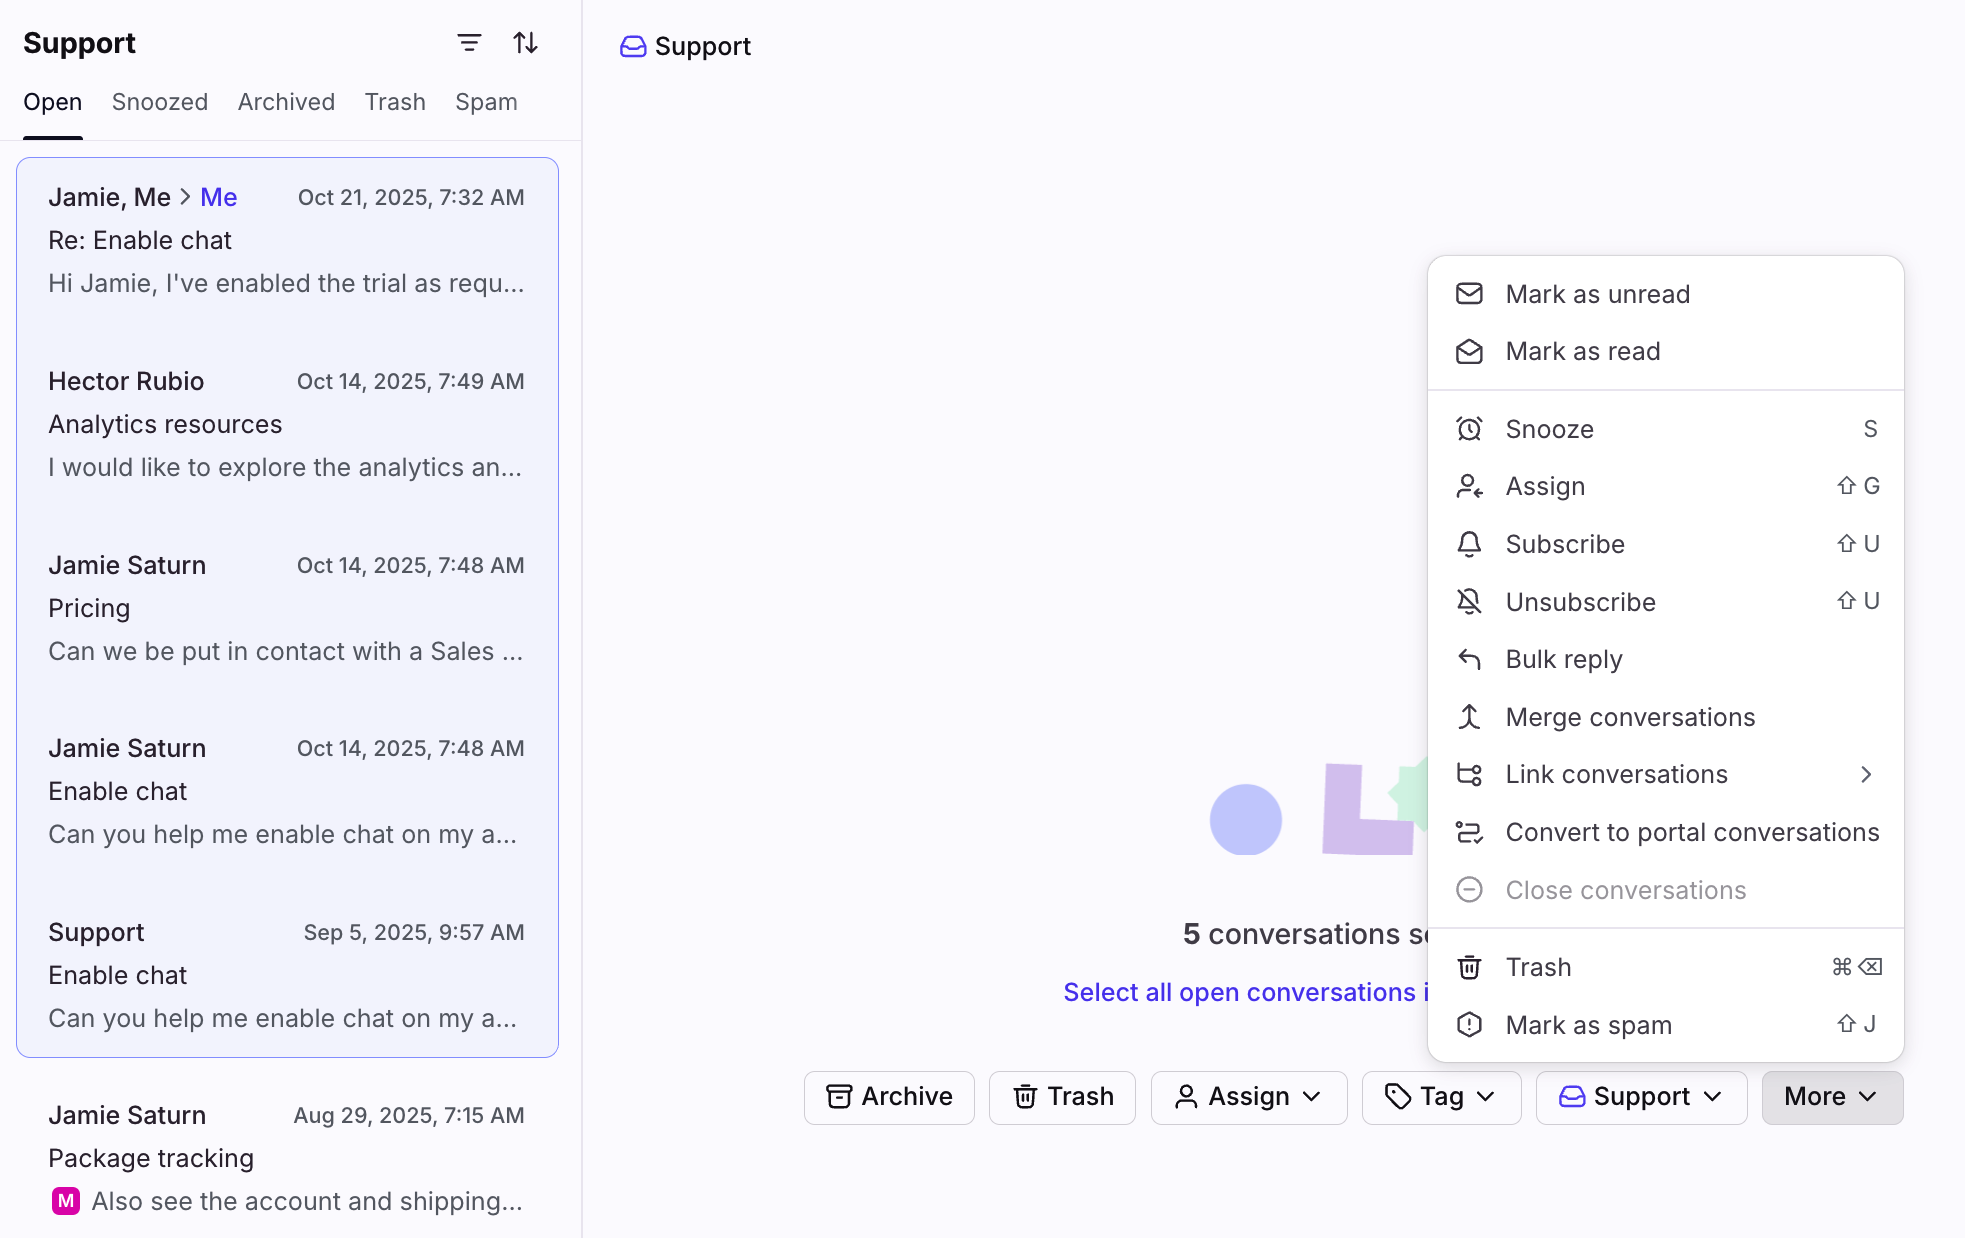Switch to the Archived tab
This screenshot has height=1238, width=1965.
point(286,102)
